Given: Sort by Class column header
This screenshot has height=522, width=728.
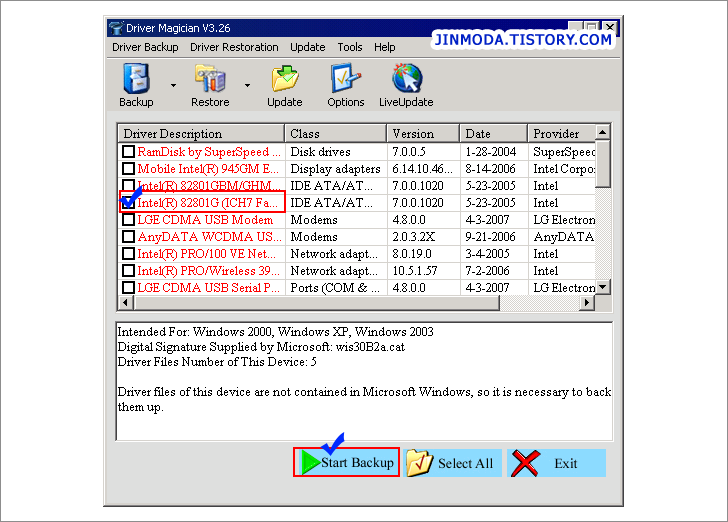Looking at the screenshot, I should (x=336, y=134).
